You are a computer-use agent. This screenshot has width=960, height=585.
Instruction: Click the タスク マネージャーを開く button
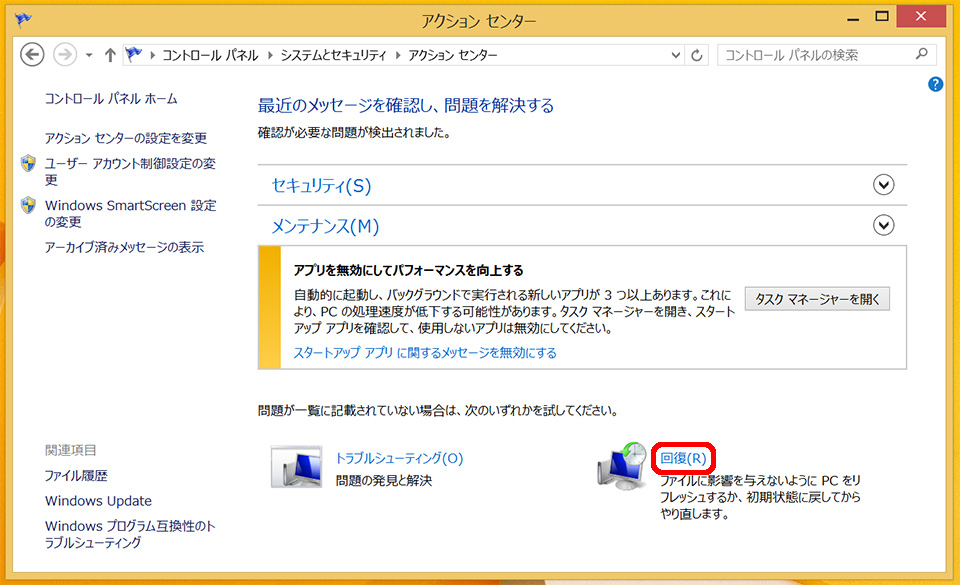(817, 299)
